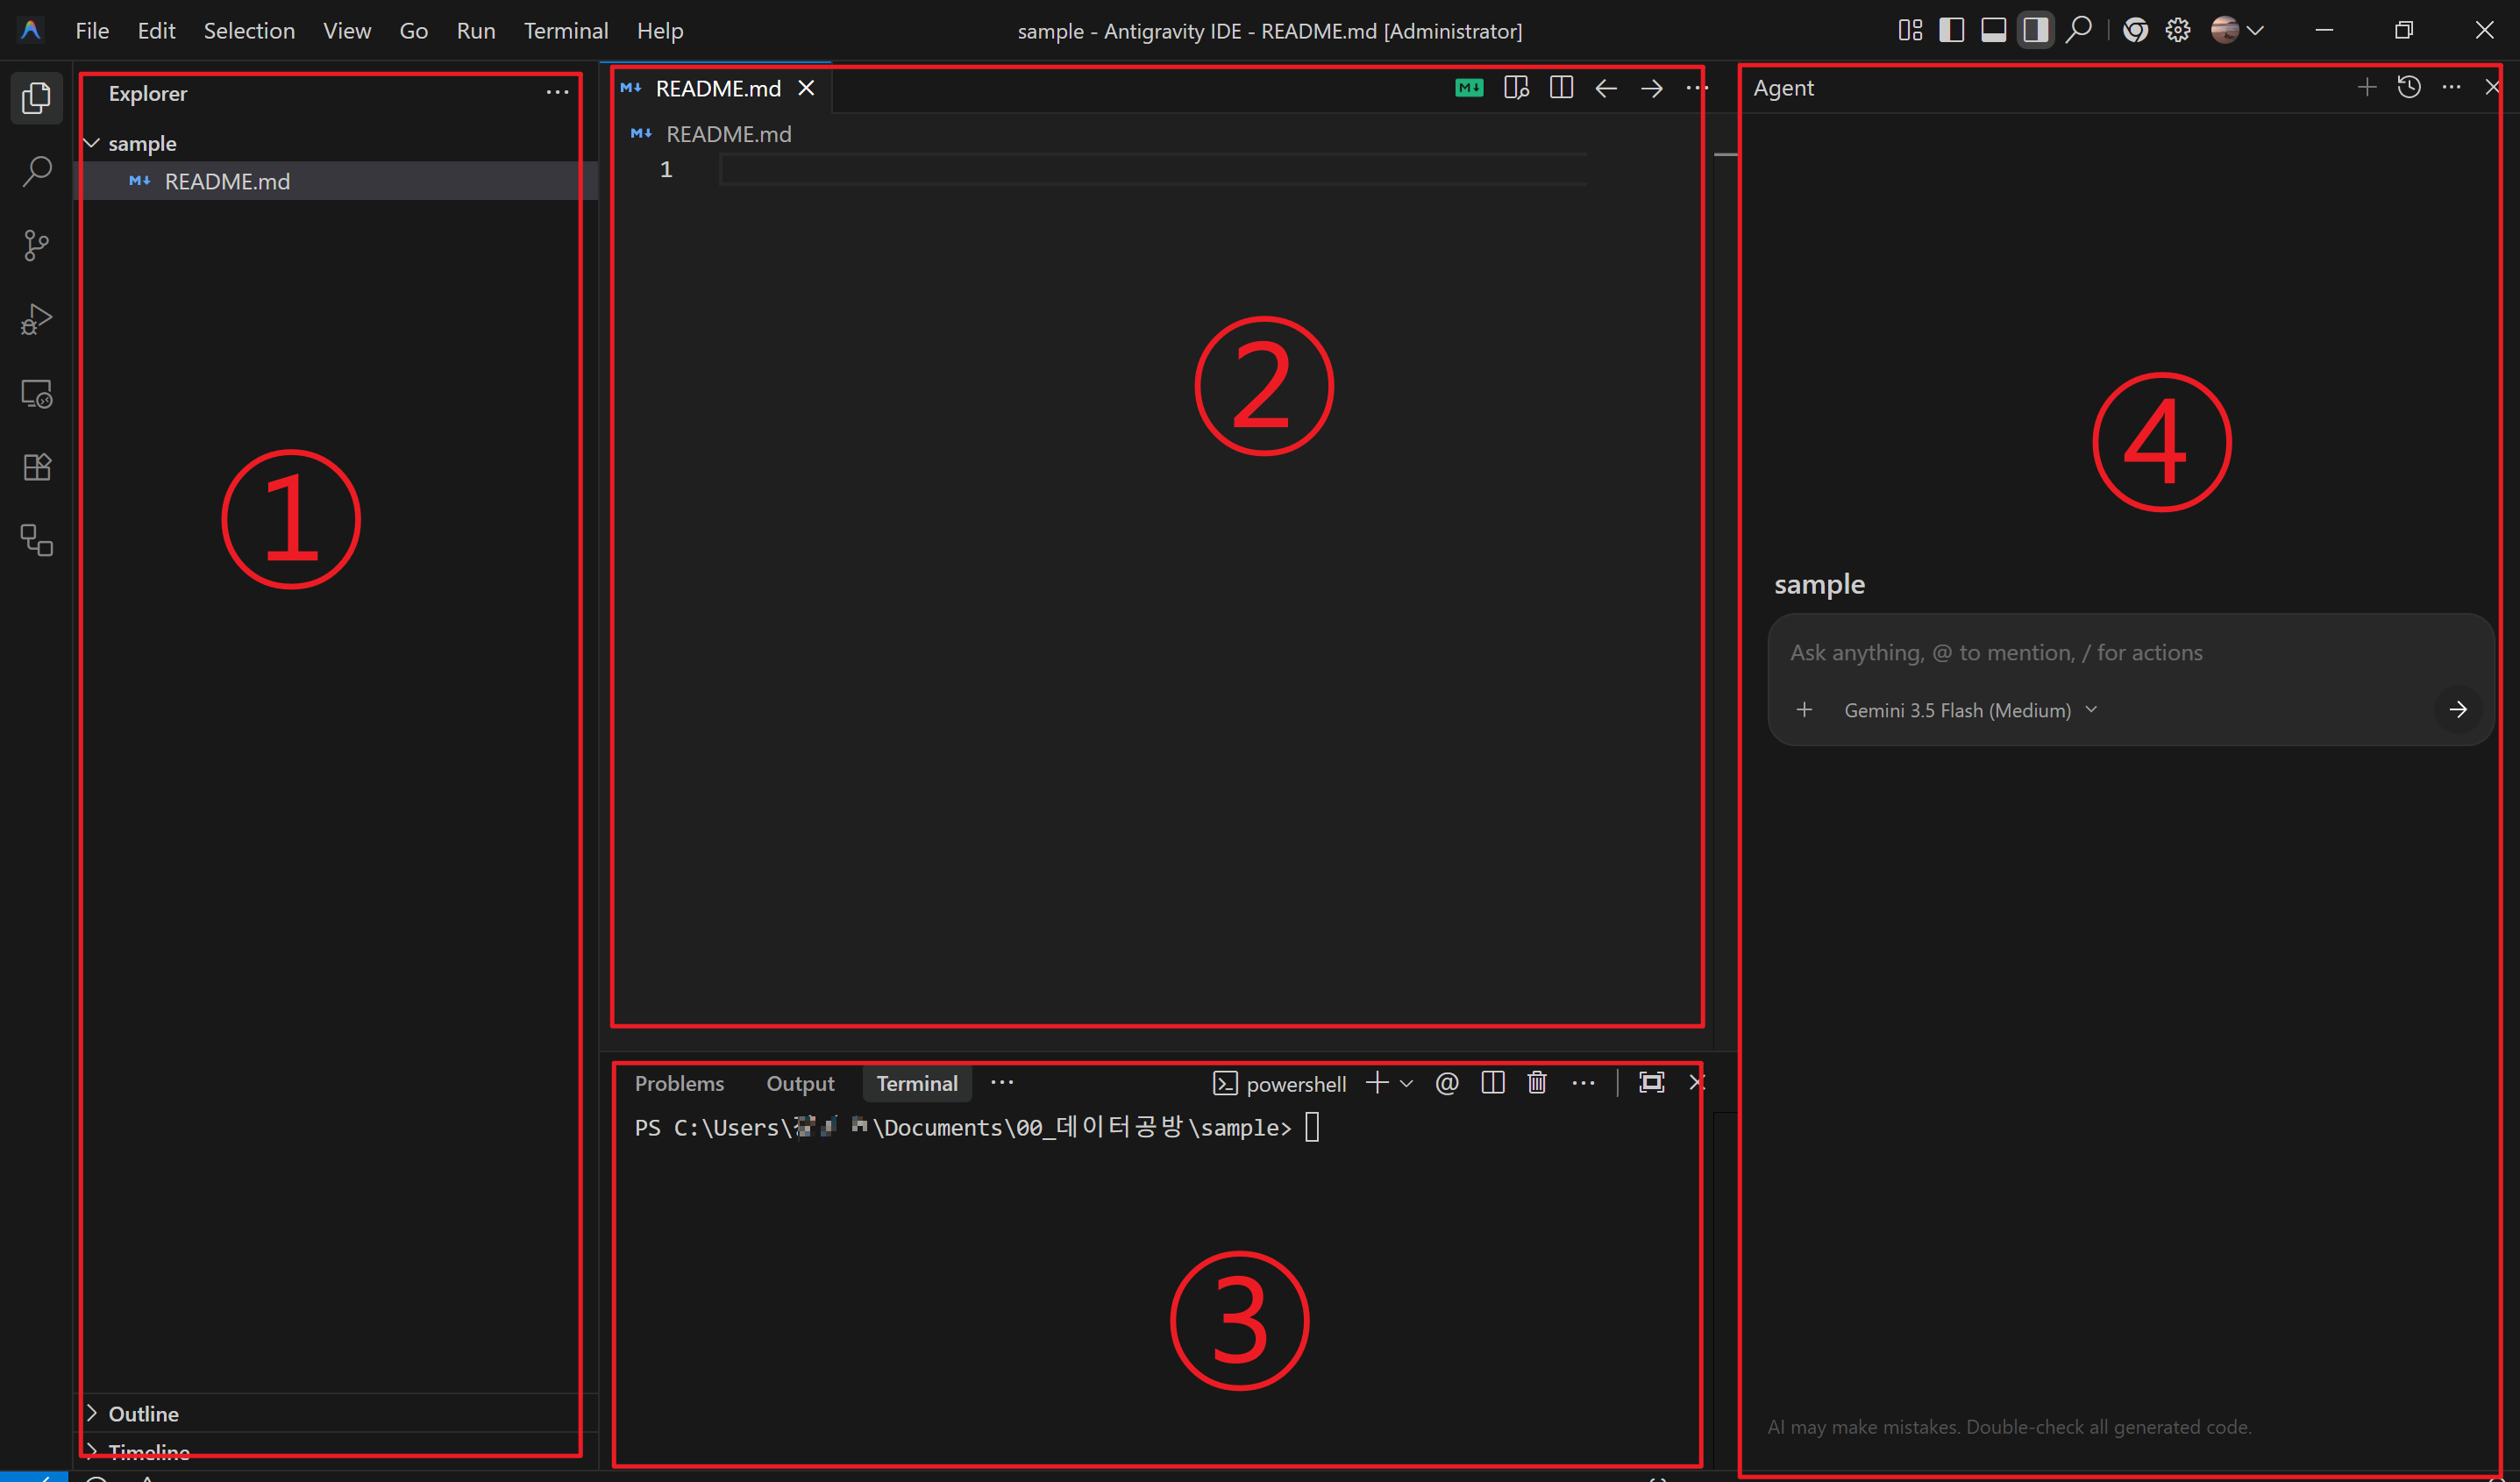Open the Source Control view

(x=37, y=245)
